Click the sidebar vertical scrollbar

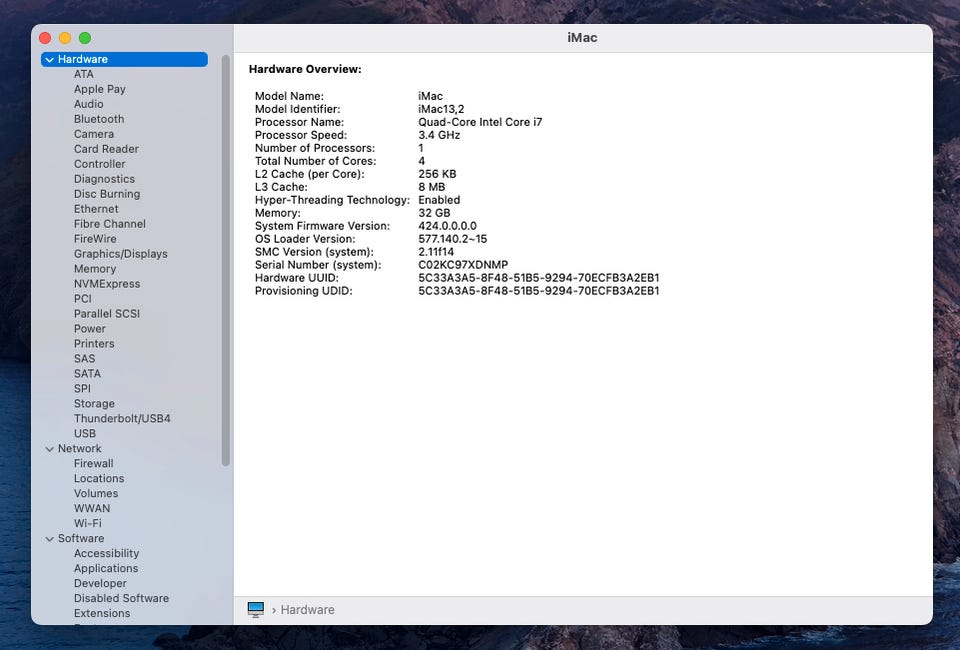click(x=226, y=260)
